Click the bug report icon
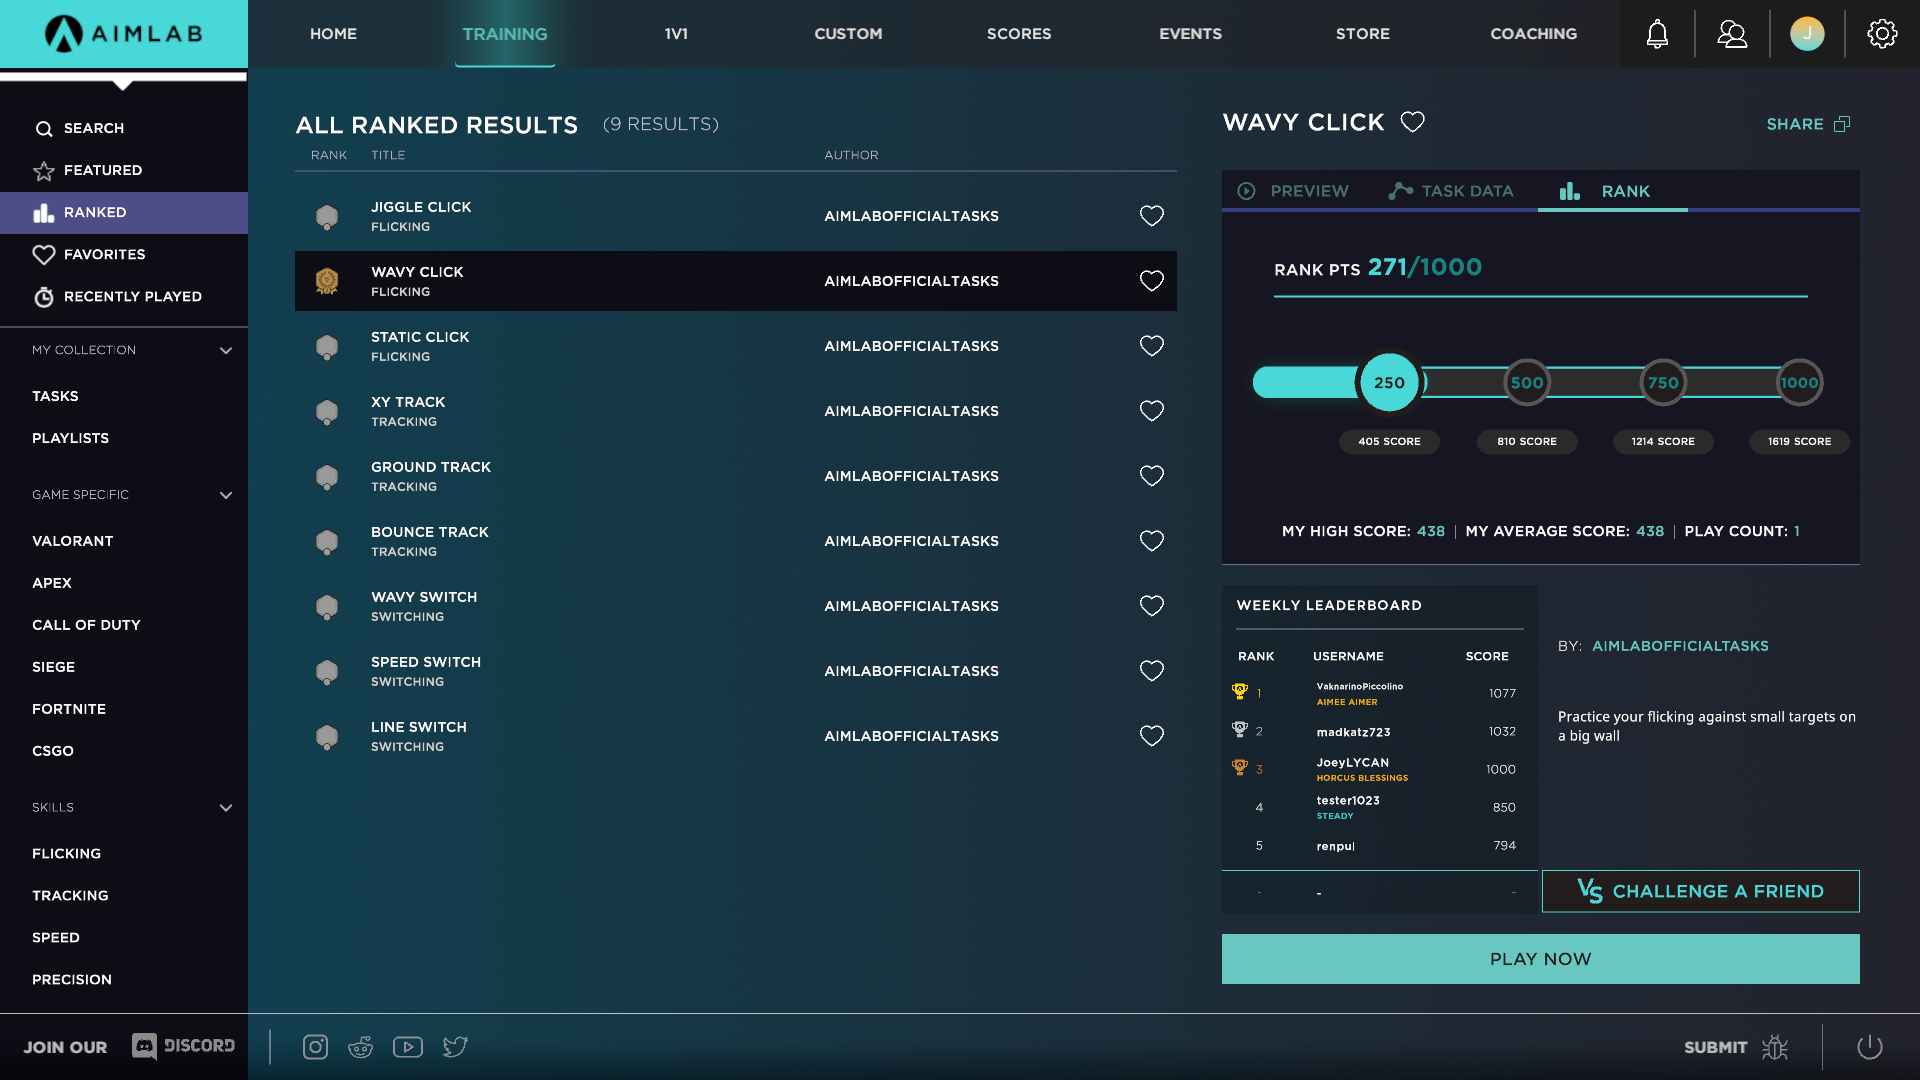This screenshot has height=1080, width=1920. [x=1775, y=1047]
